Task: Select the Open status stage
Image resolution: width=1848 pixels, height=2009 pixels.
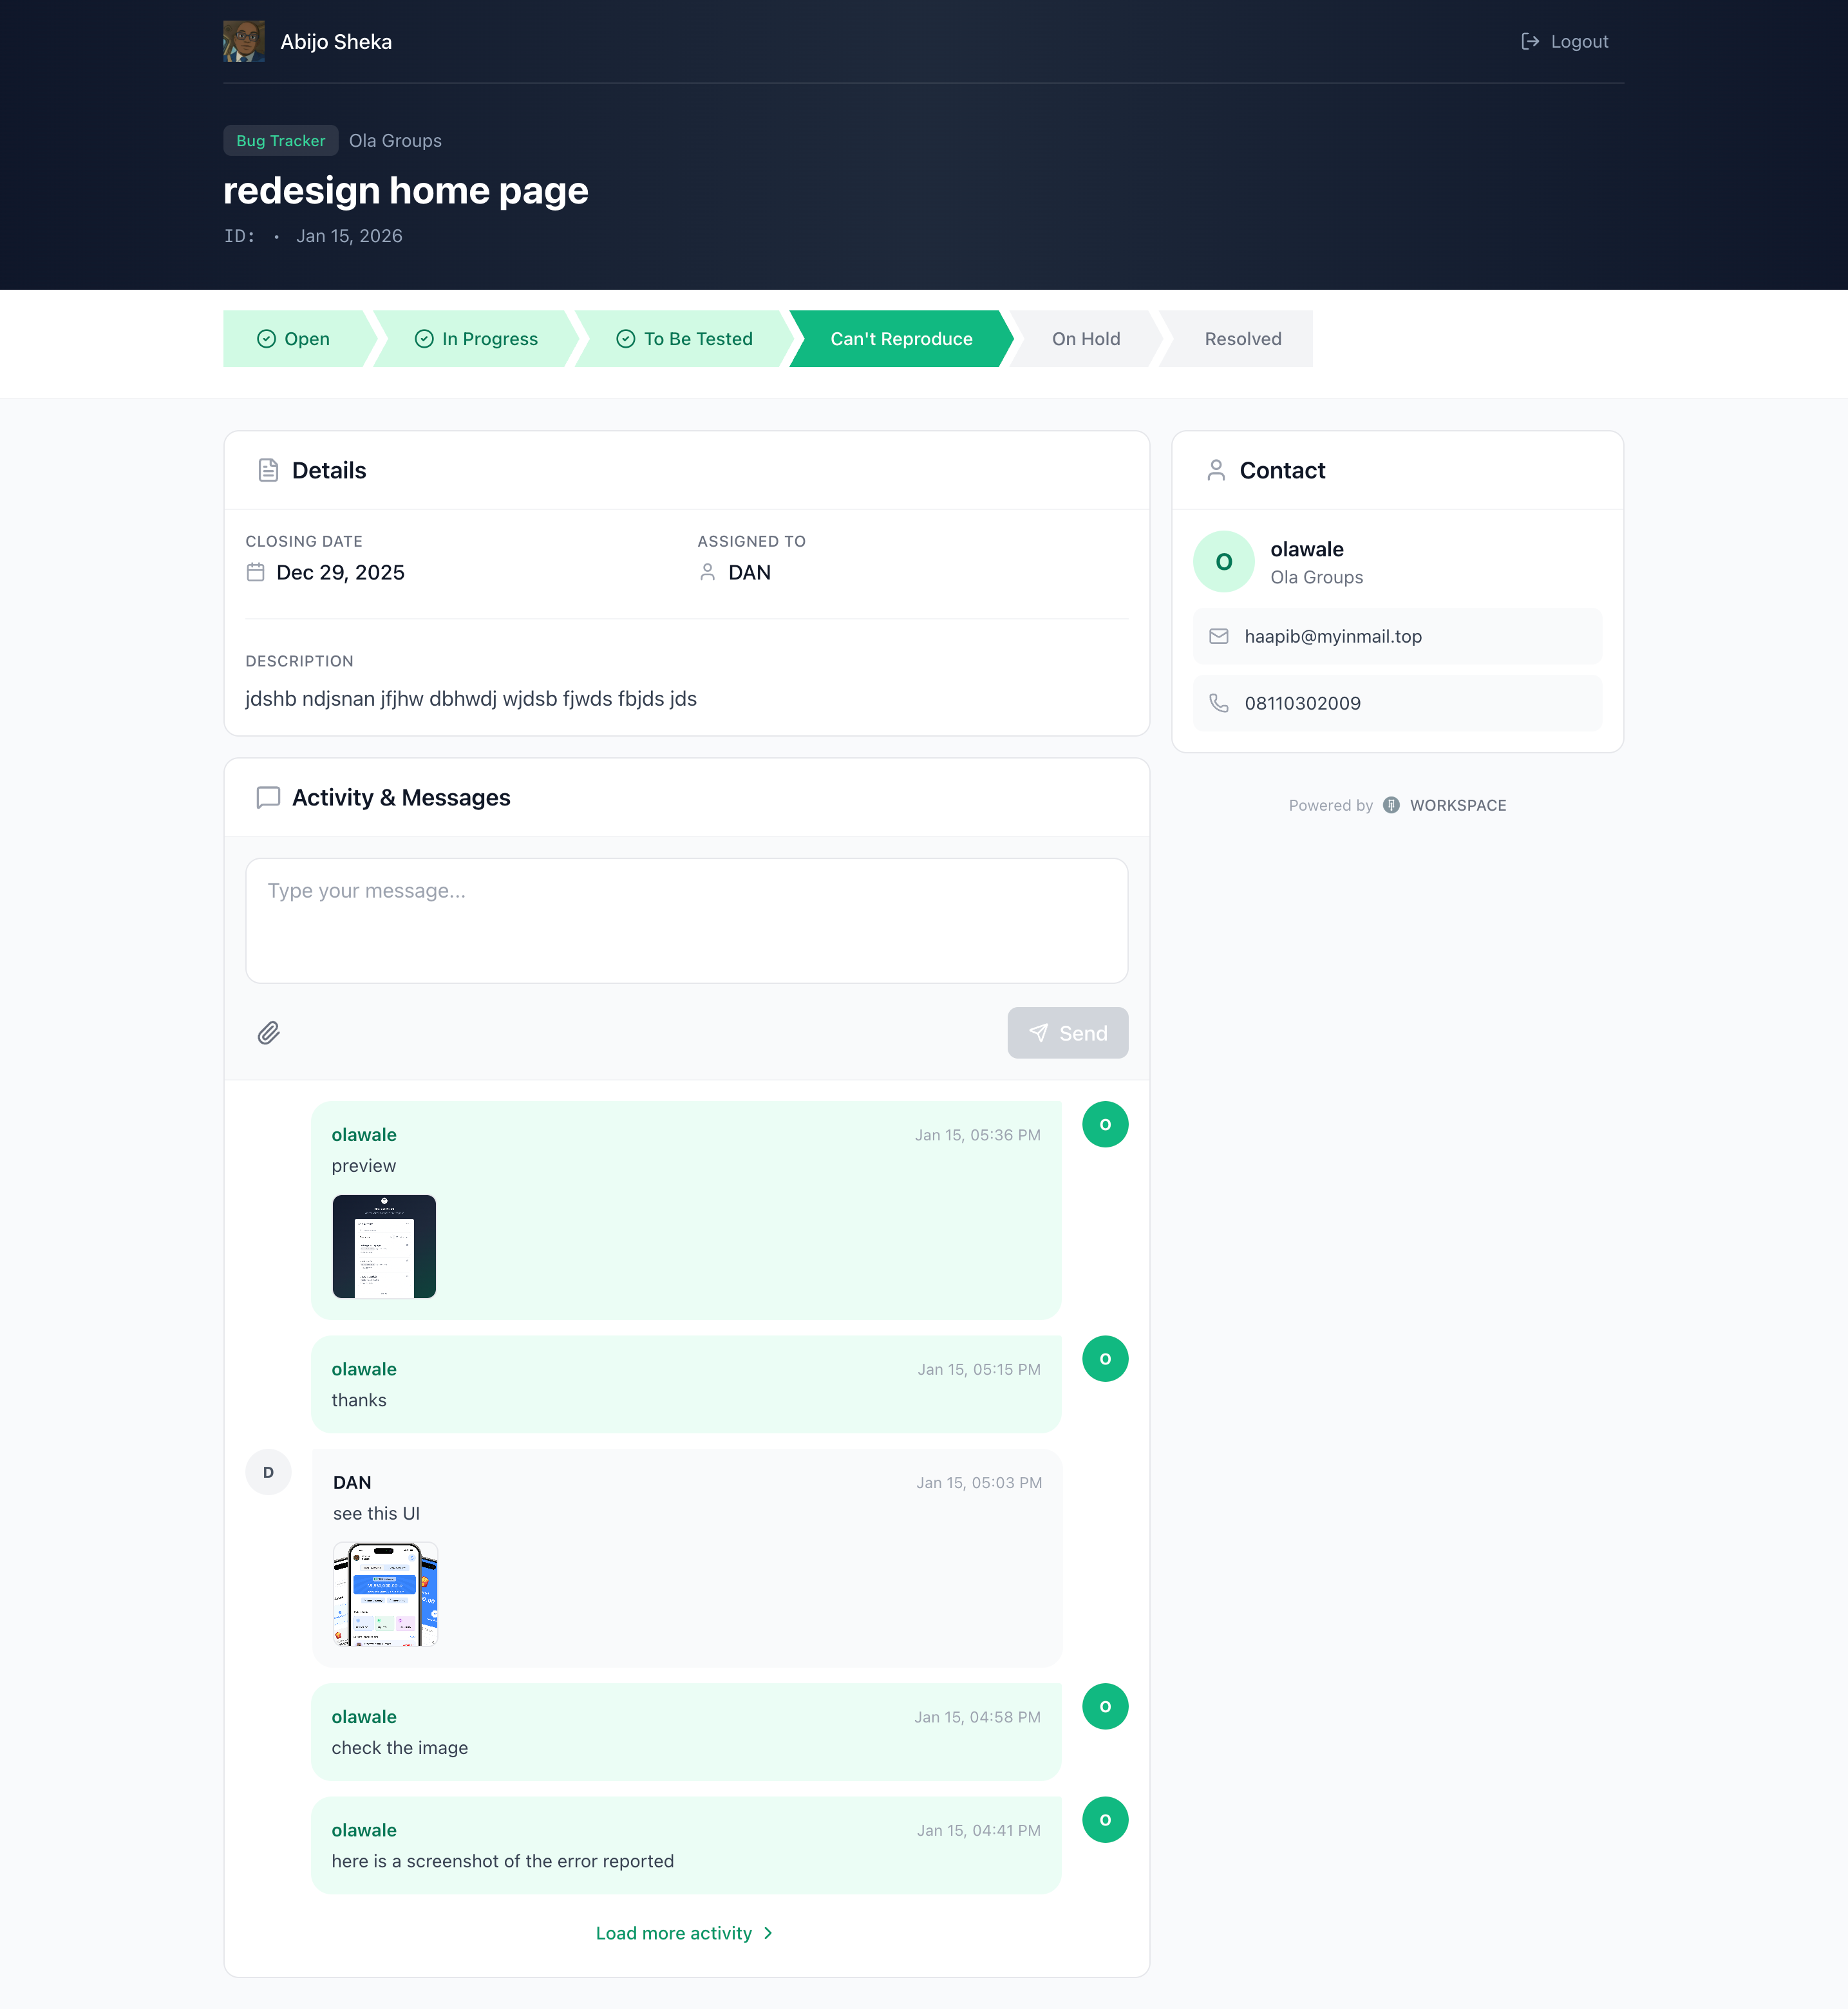Action: coord(294,339)
